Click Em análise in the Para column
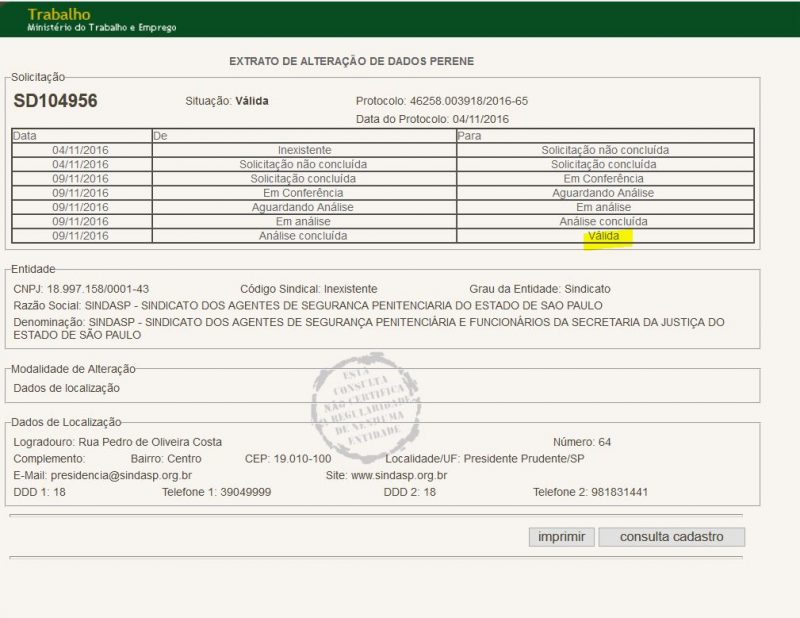The width and height of the screenshot is (800, 618). 604,207
